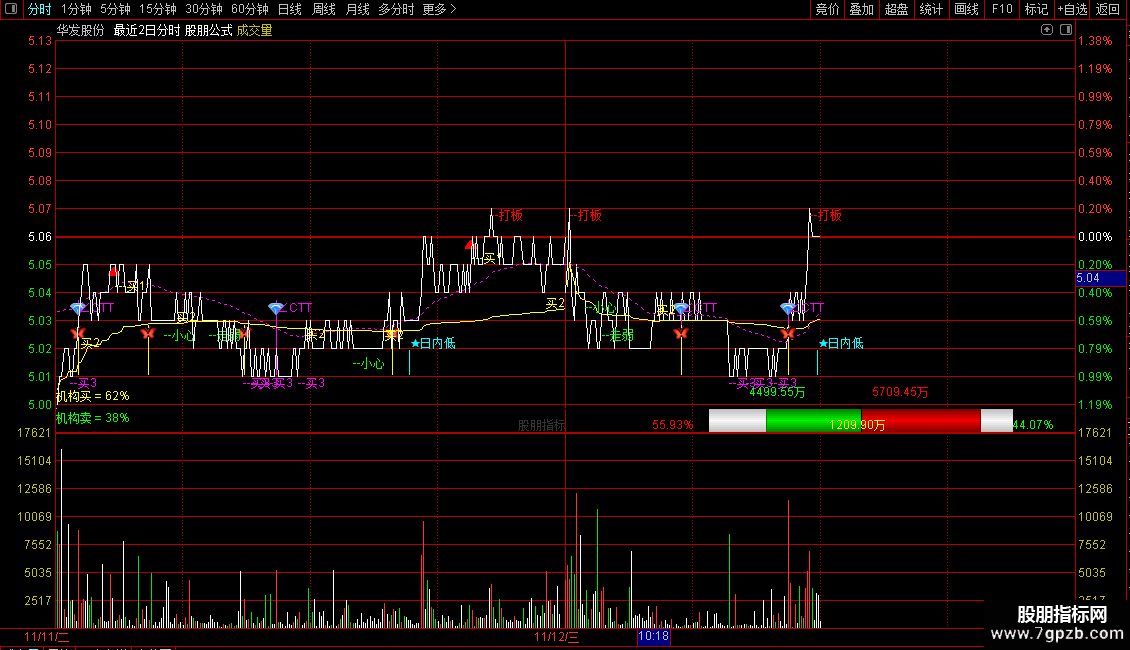The height and width of the screenshot is (650, 1130).
Task: Click the 华发股份 stock name
Action: 81,30
